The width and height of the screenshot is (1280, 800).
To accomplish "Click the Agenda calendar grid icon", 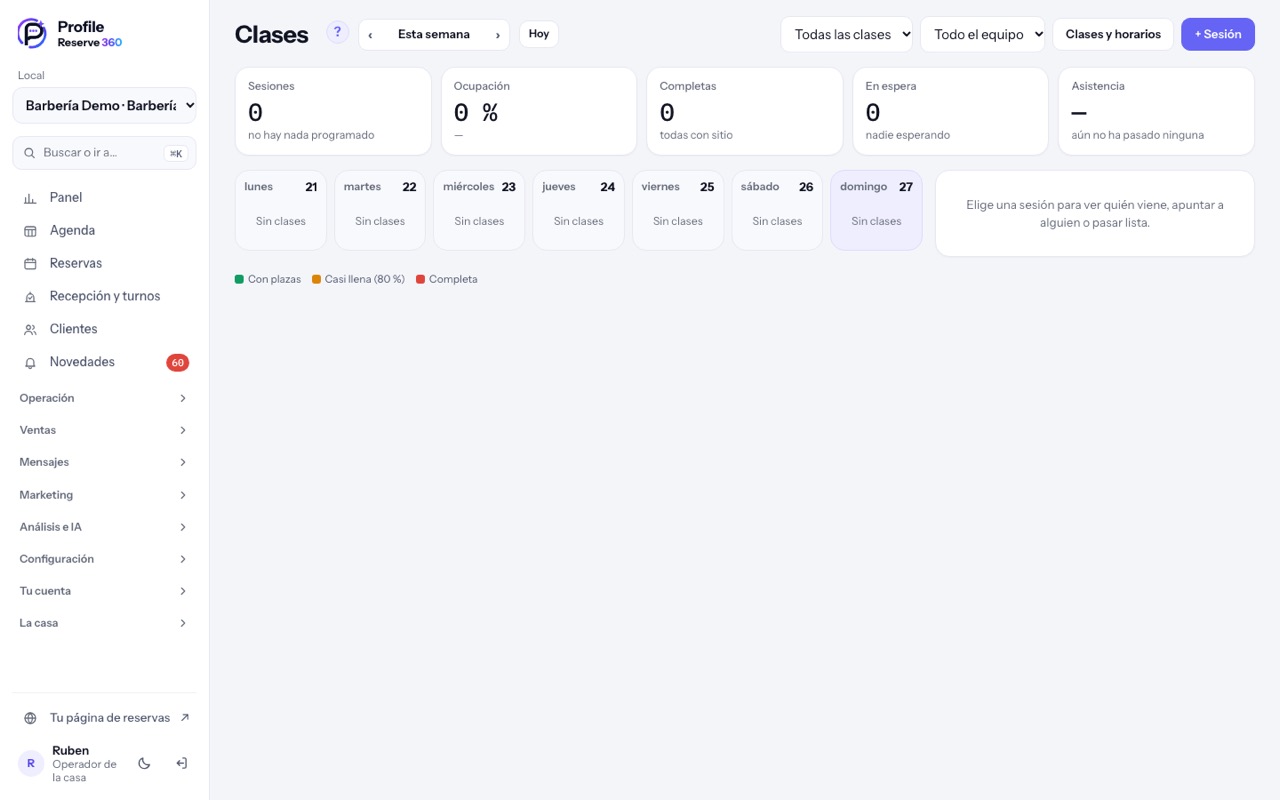I will point(30,231).
